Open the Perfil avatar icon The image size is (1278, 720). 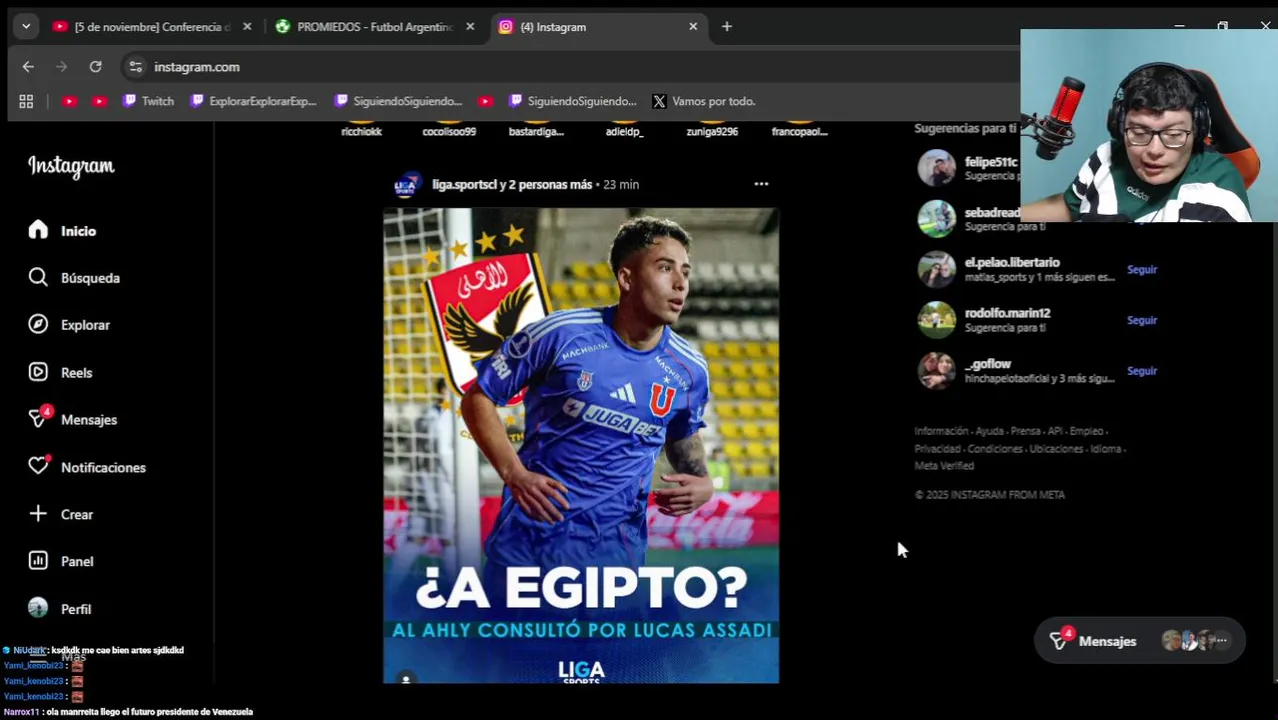pyautogui.click(x=38, y=608)
